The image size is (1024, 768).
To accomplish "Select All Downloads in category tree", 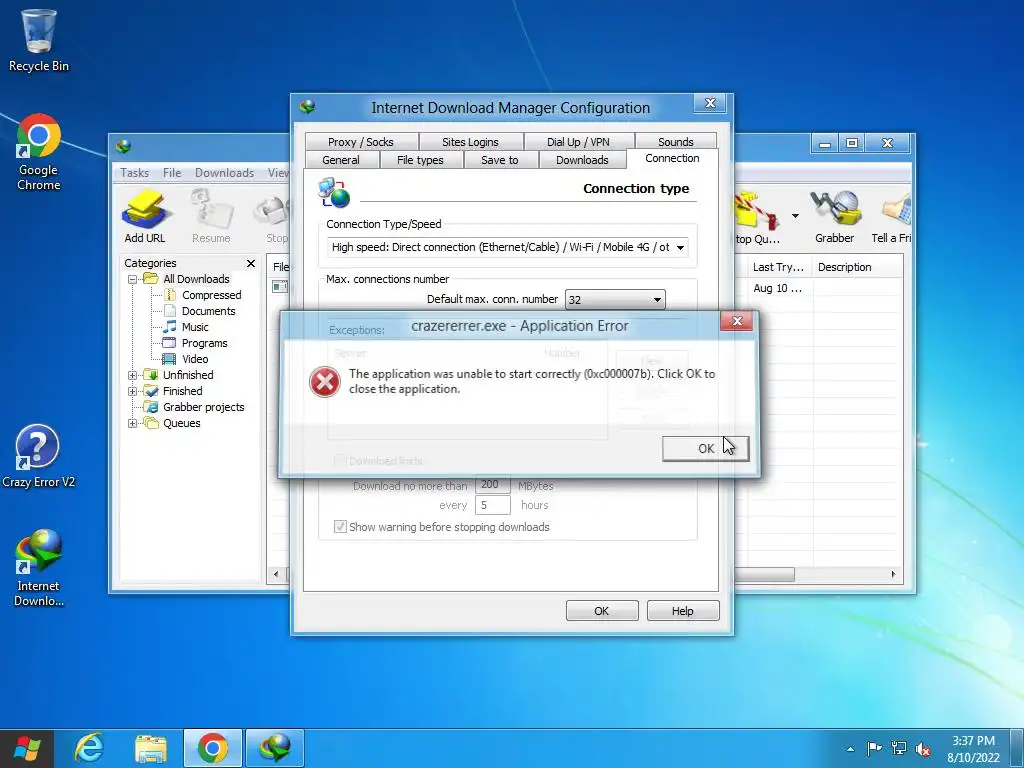I will pyautogui.click(x=196, y=279).
